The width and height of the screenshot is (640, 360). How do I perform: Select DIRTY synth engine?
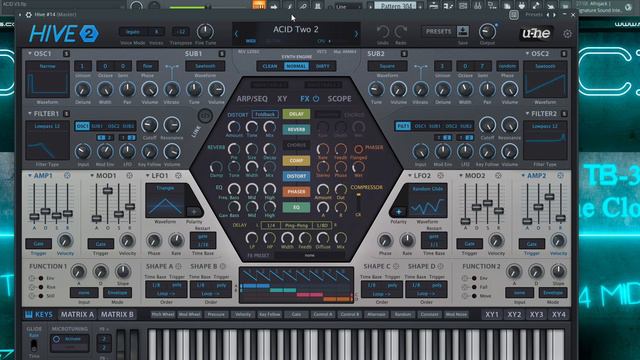pos(323,66)
